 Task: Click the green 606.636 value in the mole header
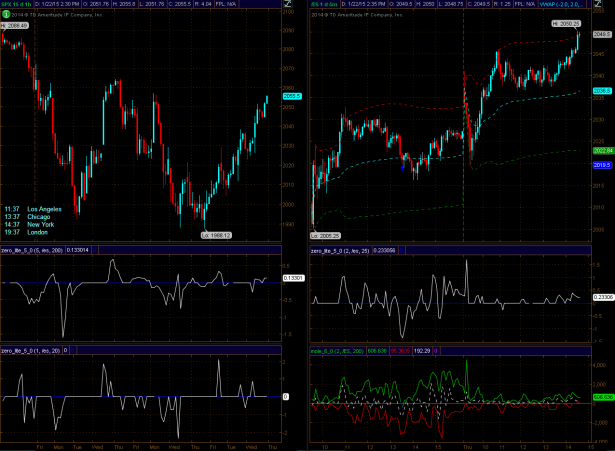point(377,351)
